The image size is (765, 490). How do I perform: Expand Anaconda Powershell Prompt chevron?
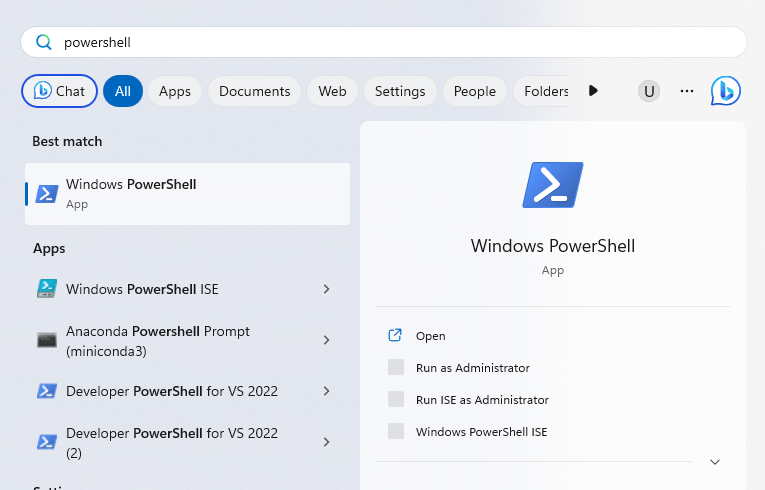coord(326,340)
